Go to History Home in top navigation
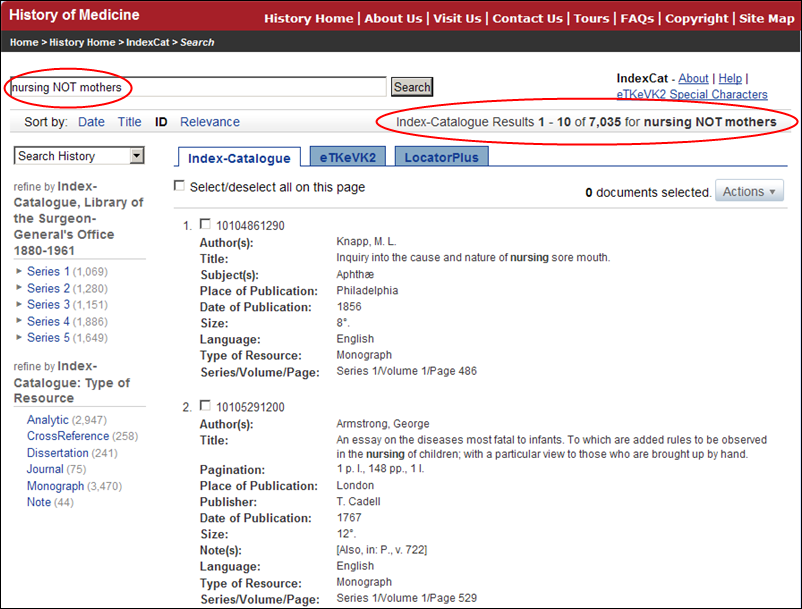The width and height of the screenshot is (802, 609). pyautogui.click(x=308, y=18)
